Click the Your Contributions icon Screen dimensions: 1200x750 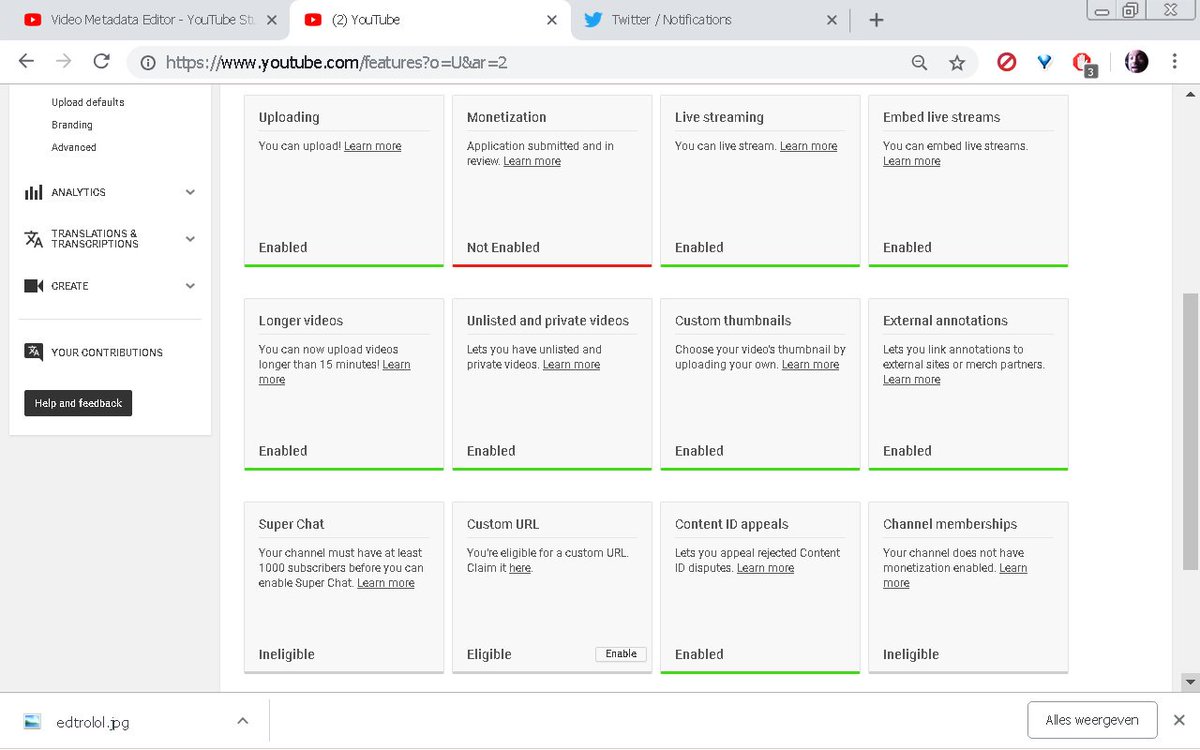[34, 351]
